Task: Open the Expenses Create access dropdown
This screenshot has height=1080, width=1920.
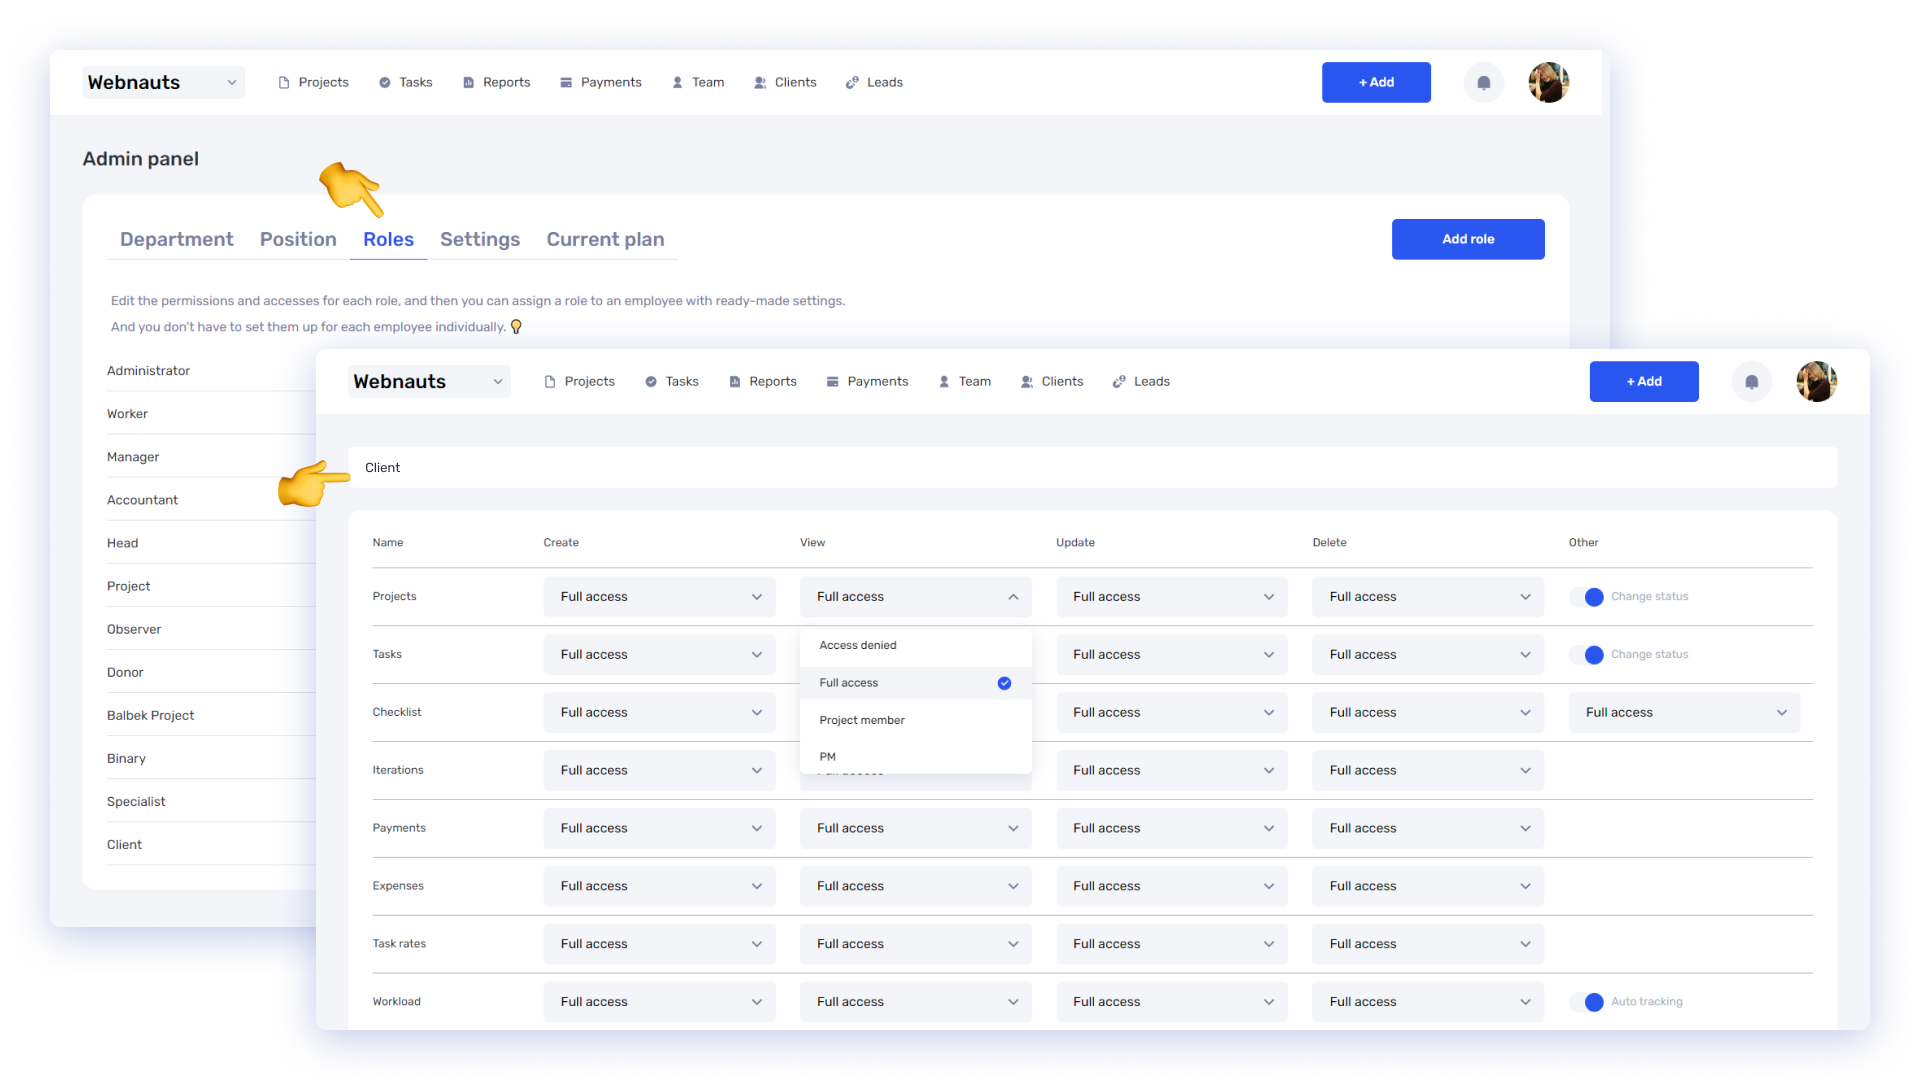Action: 659,886
